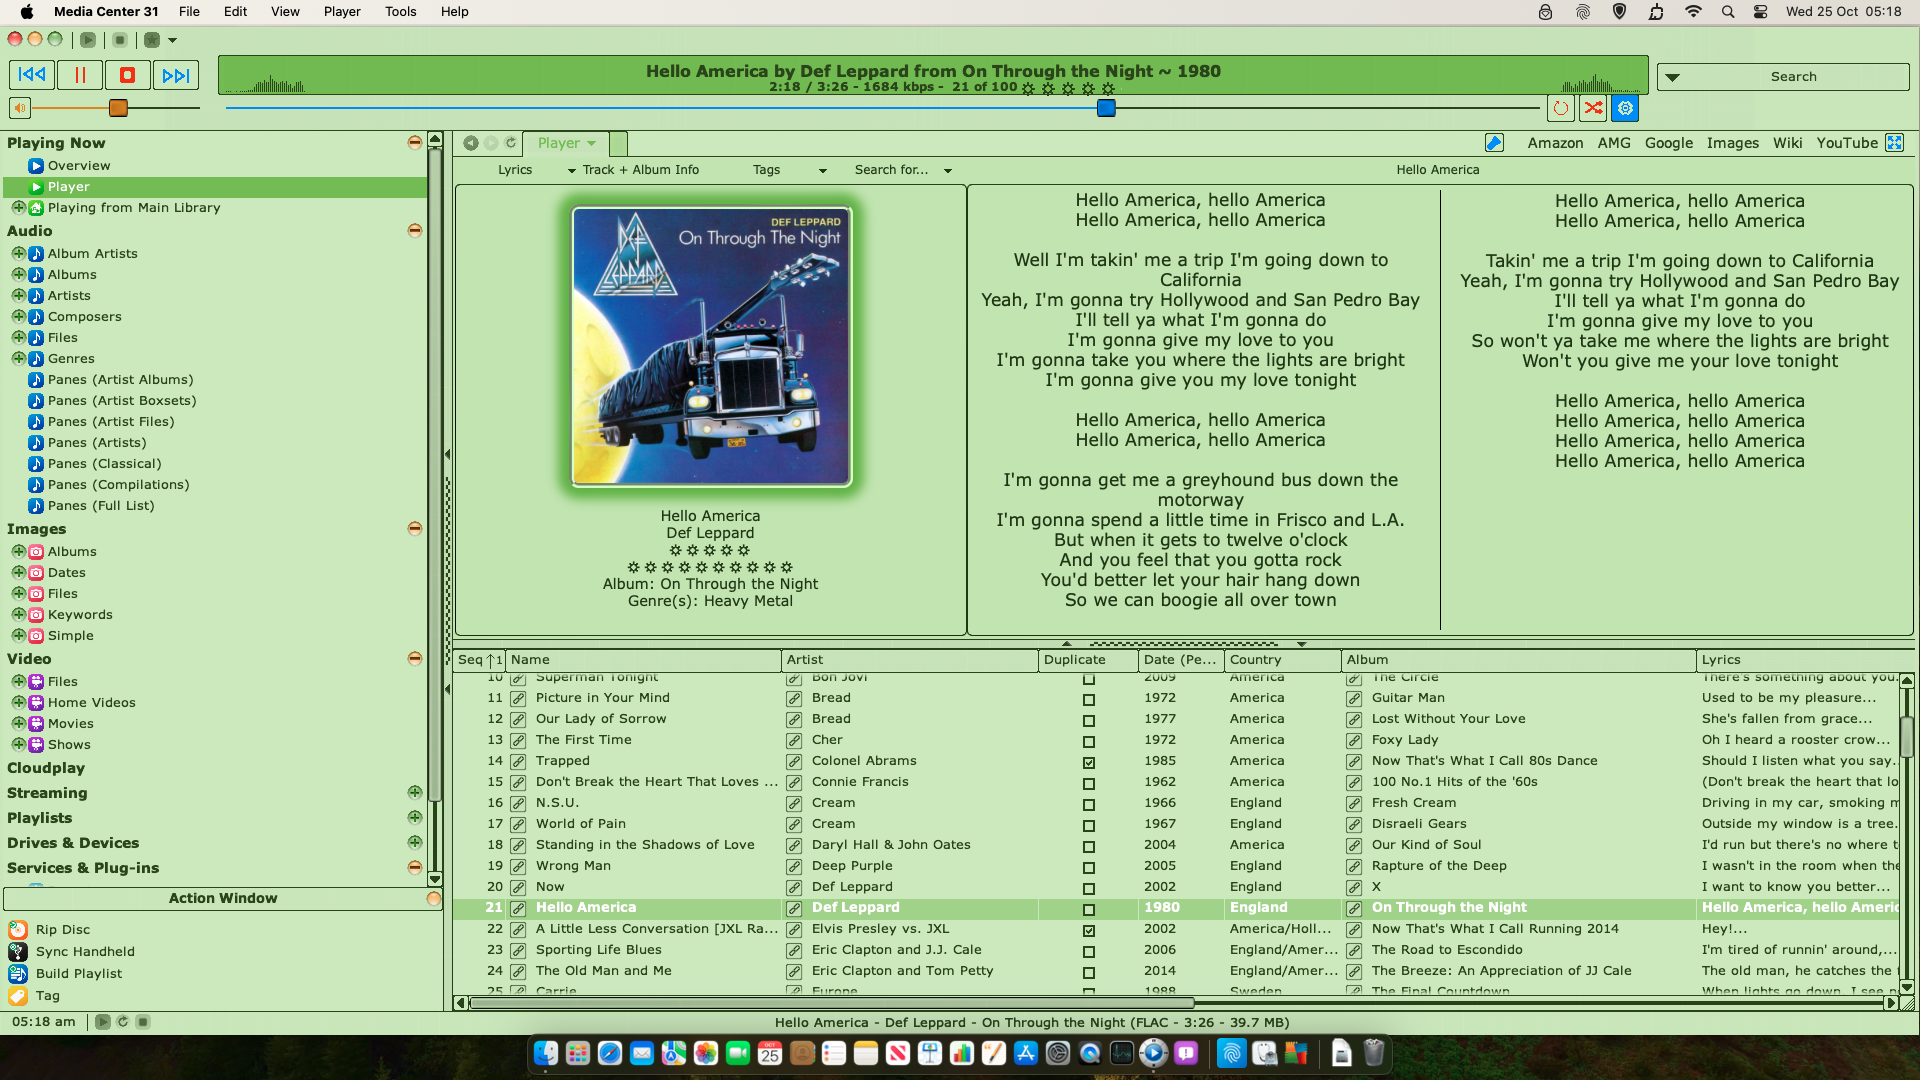Click status bar play icon
The height and width of the screenshot is (1080, 1920).
pos(102,1022)
